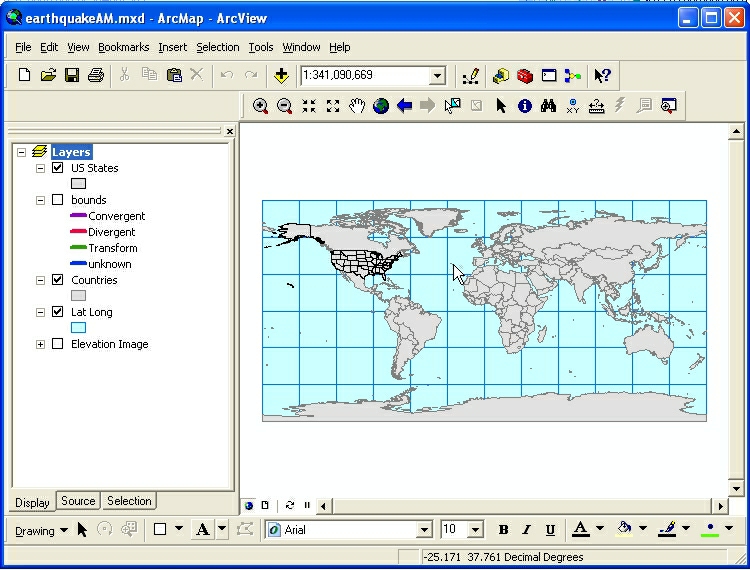
Task: Open the Bookmarks menu
Action: pyautogui.click(x=123, y=47)
